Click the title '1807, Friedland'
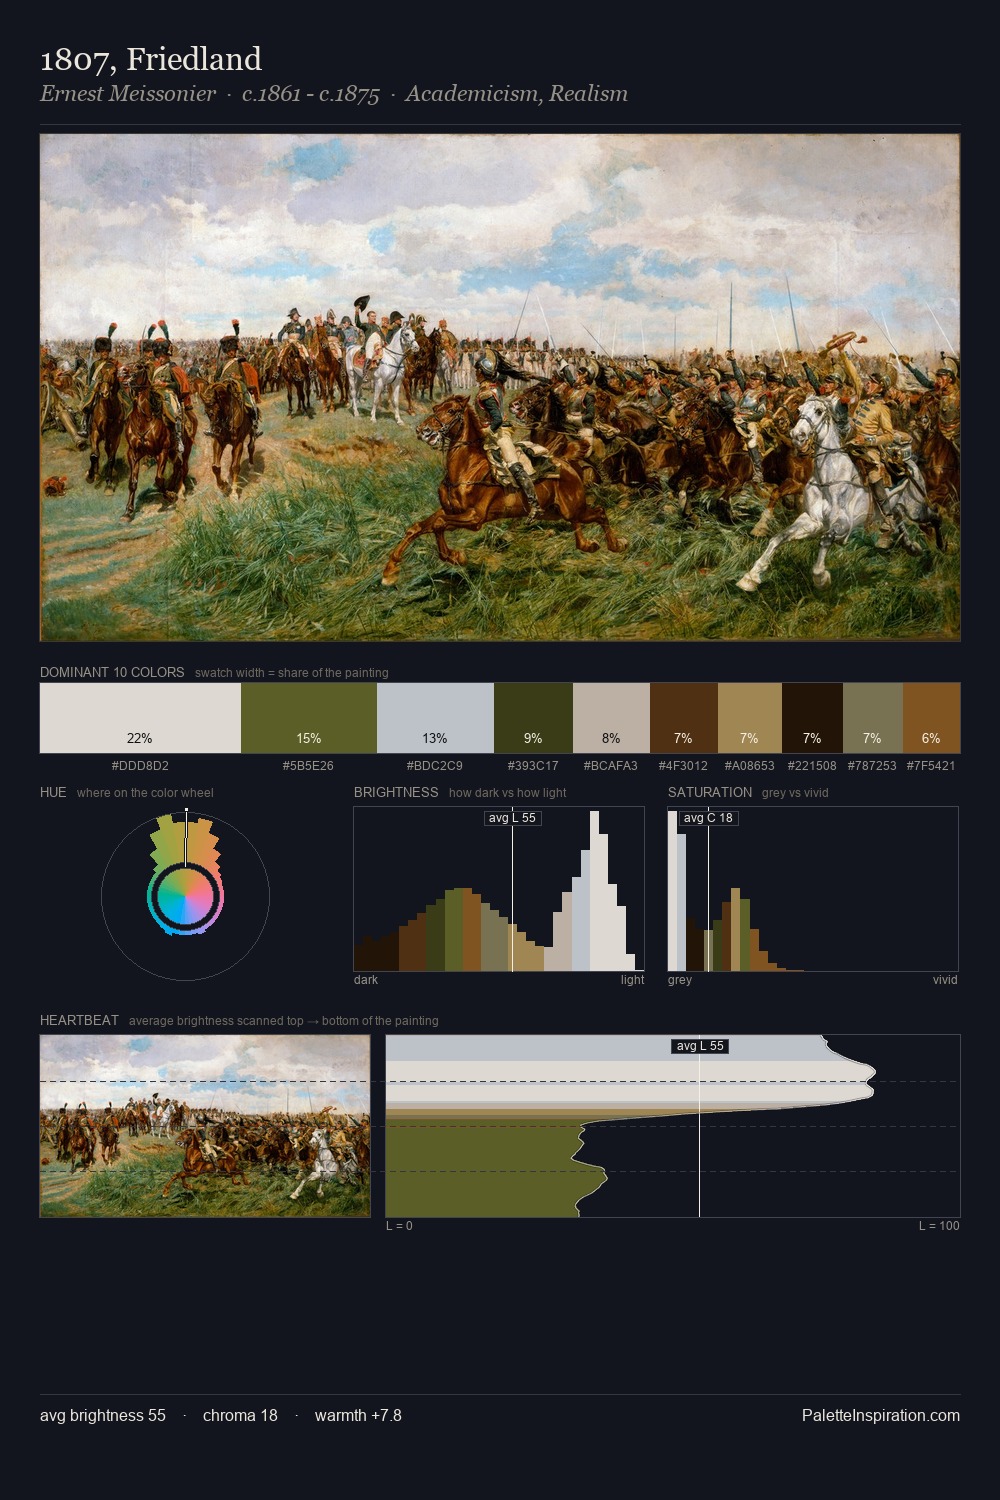The width and height of the screenshot is (1000, 1500). click(151, 59)
